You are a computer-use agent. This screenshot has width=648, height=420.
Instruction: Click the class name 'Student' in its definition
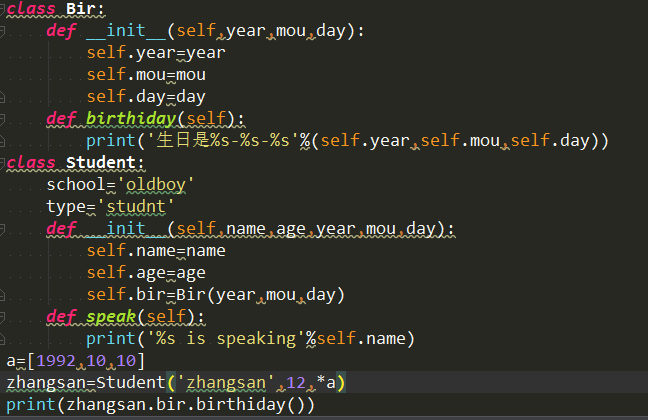(101, 163)
